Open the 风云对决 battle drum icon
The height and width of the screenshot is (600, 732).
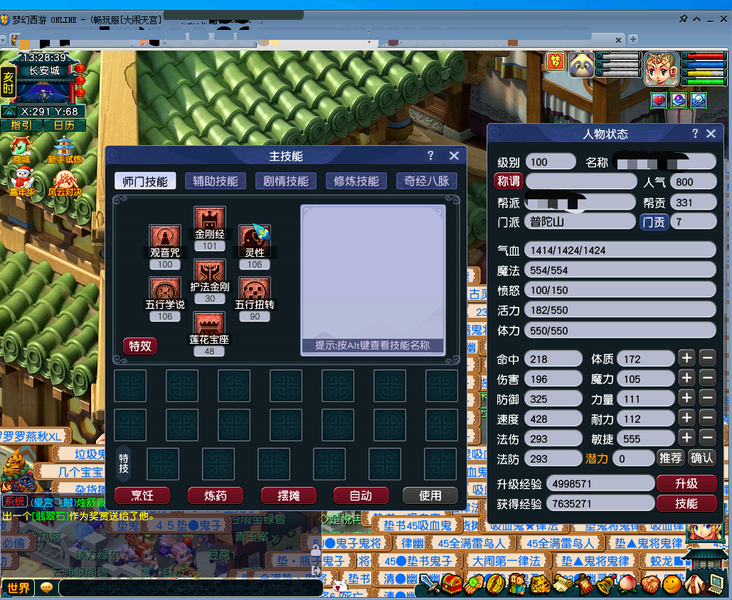point(64,182)
